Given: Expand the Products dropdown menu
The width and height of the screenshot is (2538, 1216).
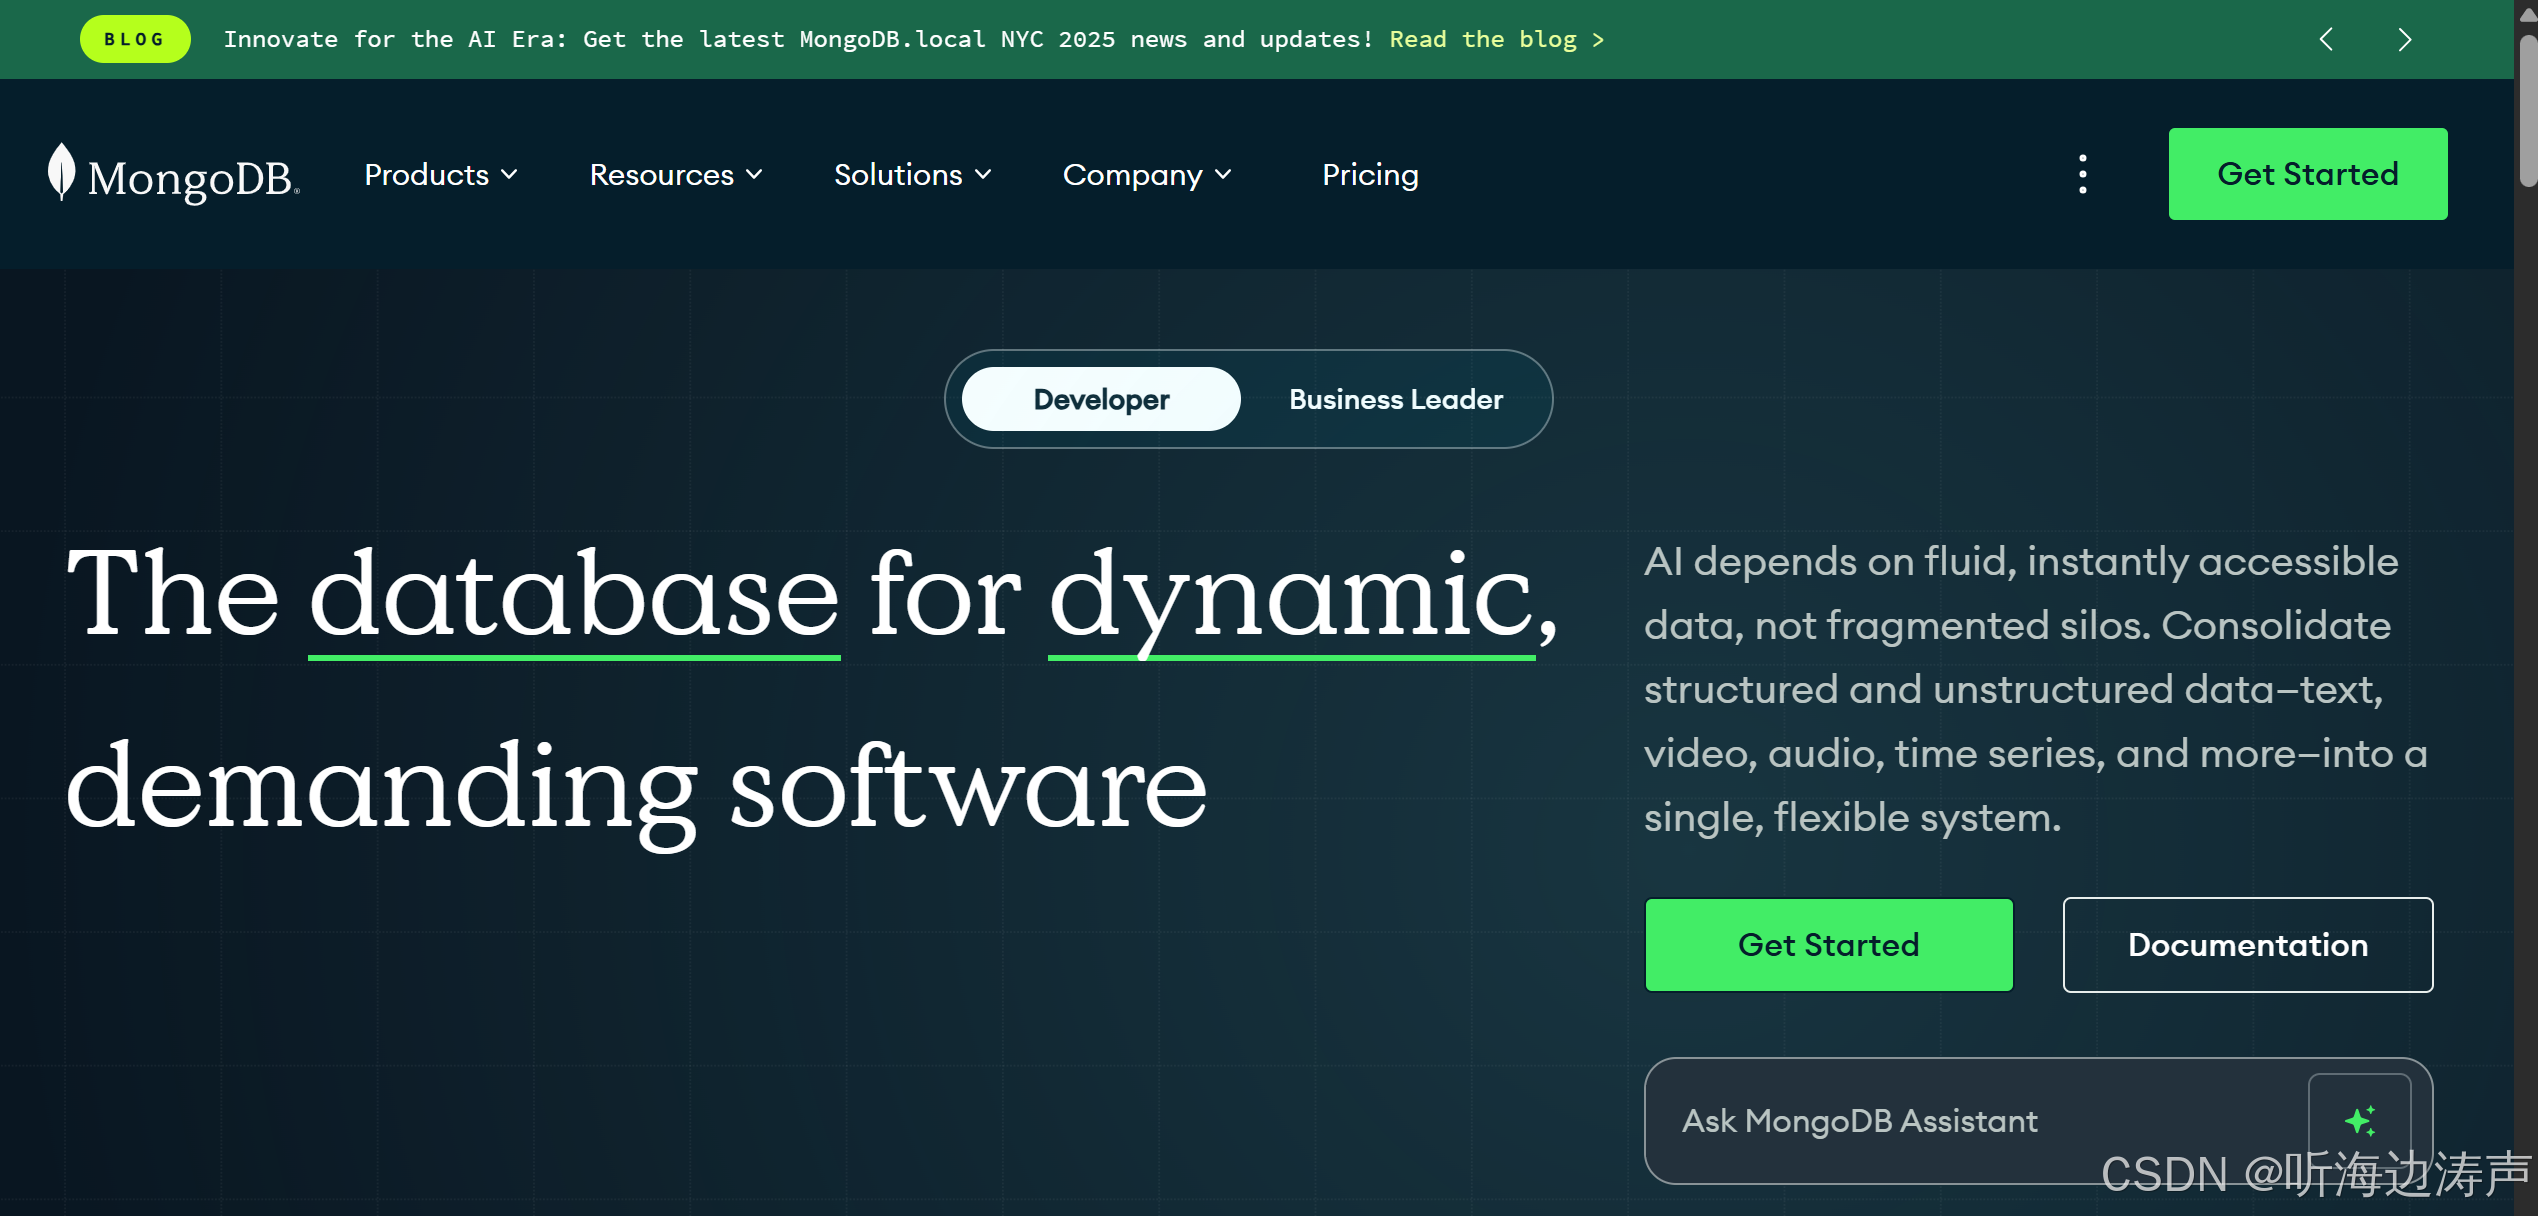Looking at the screenshot, I should click(x=440, y=175).
